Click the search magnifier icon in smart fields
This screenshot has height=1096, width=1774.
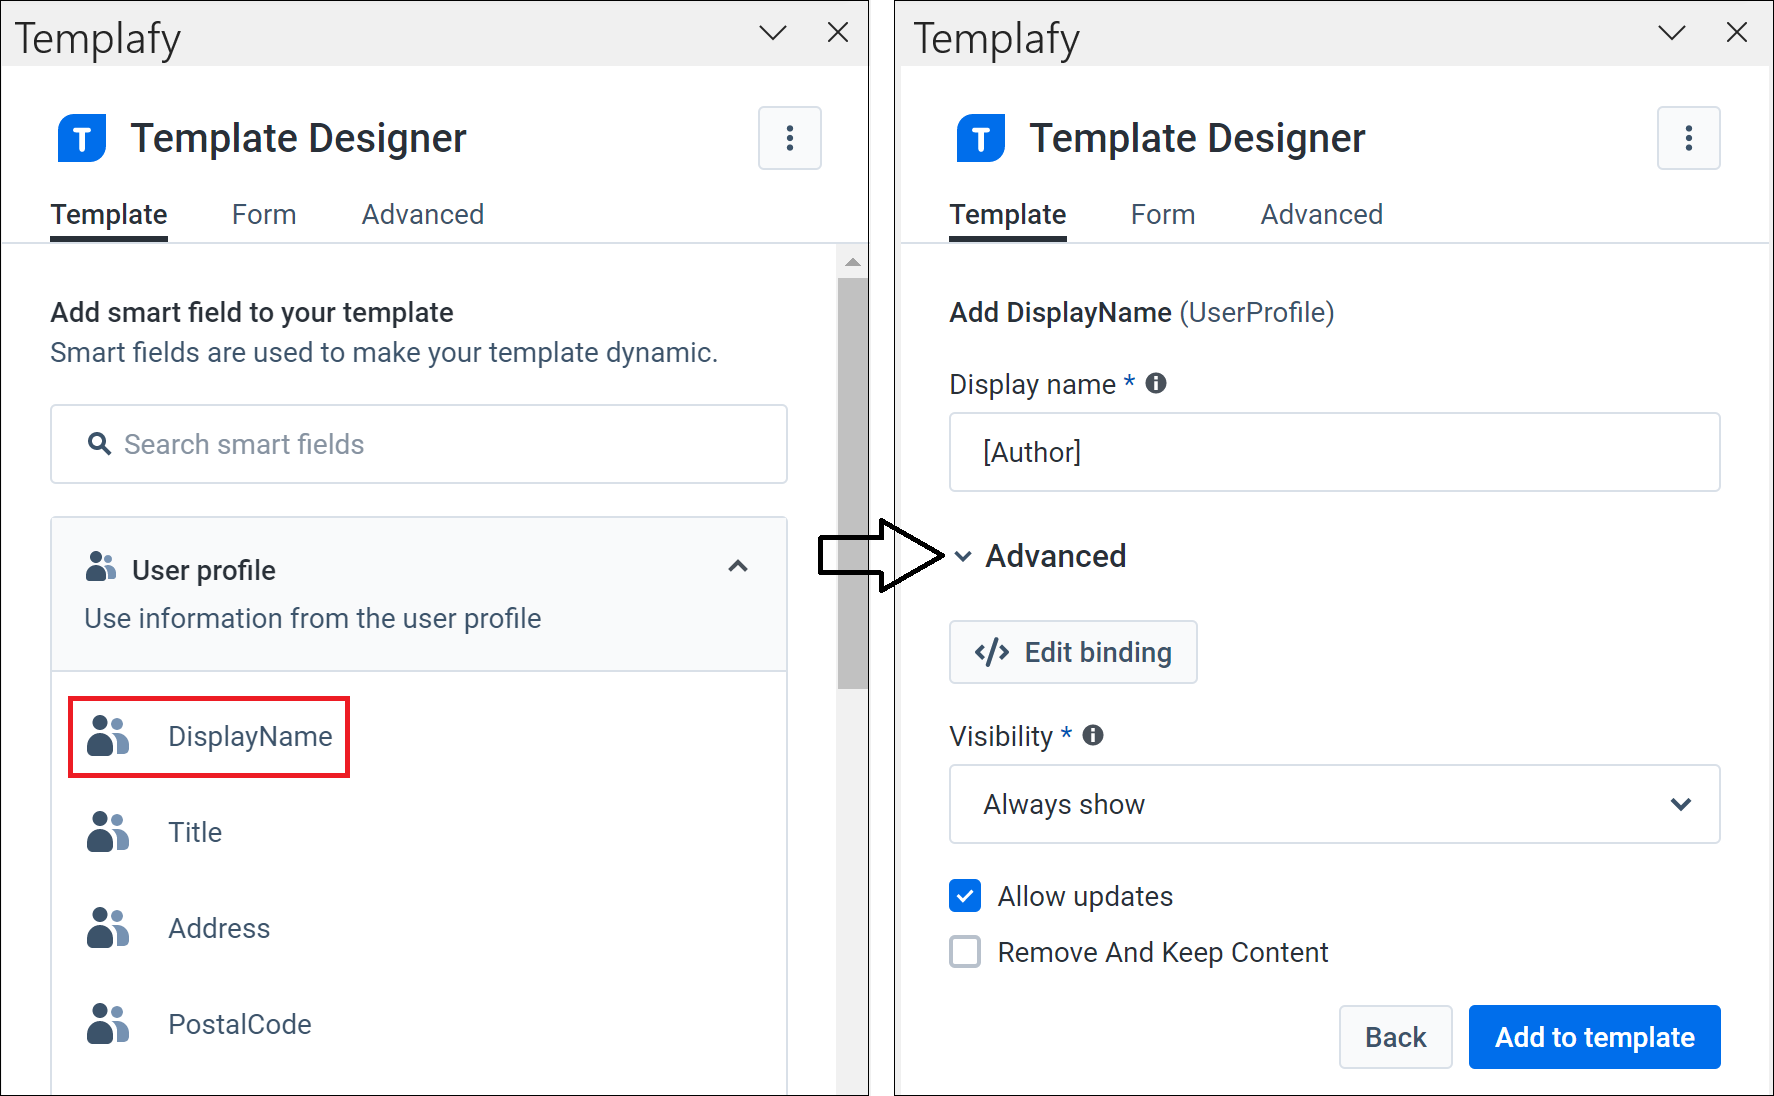click(99, 444)
